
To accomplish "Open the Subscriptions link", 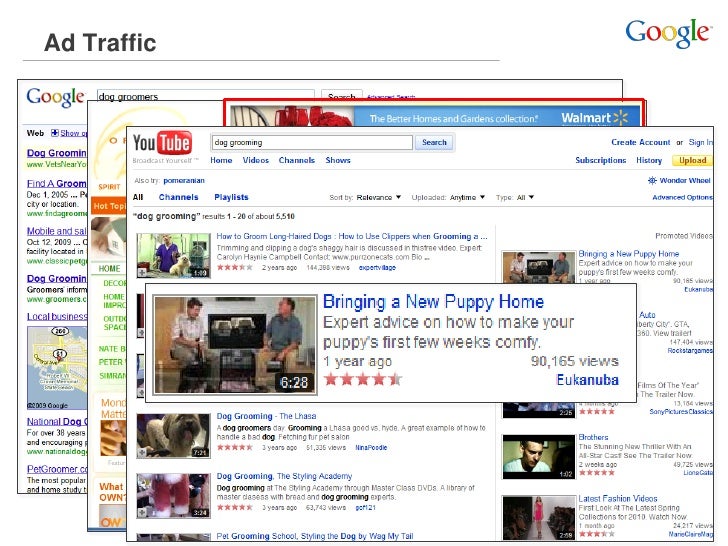I will click(x=600, y=160).
